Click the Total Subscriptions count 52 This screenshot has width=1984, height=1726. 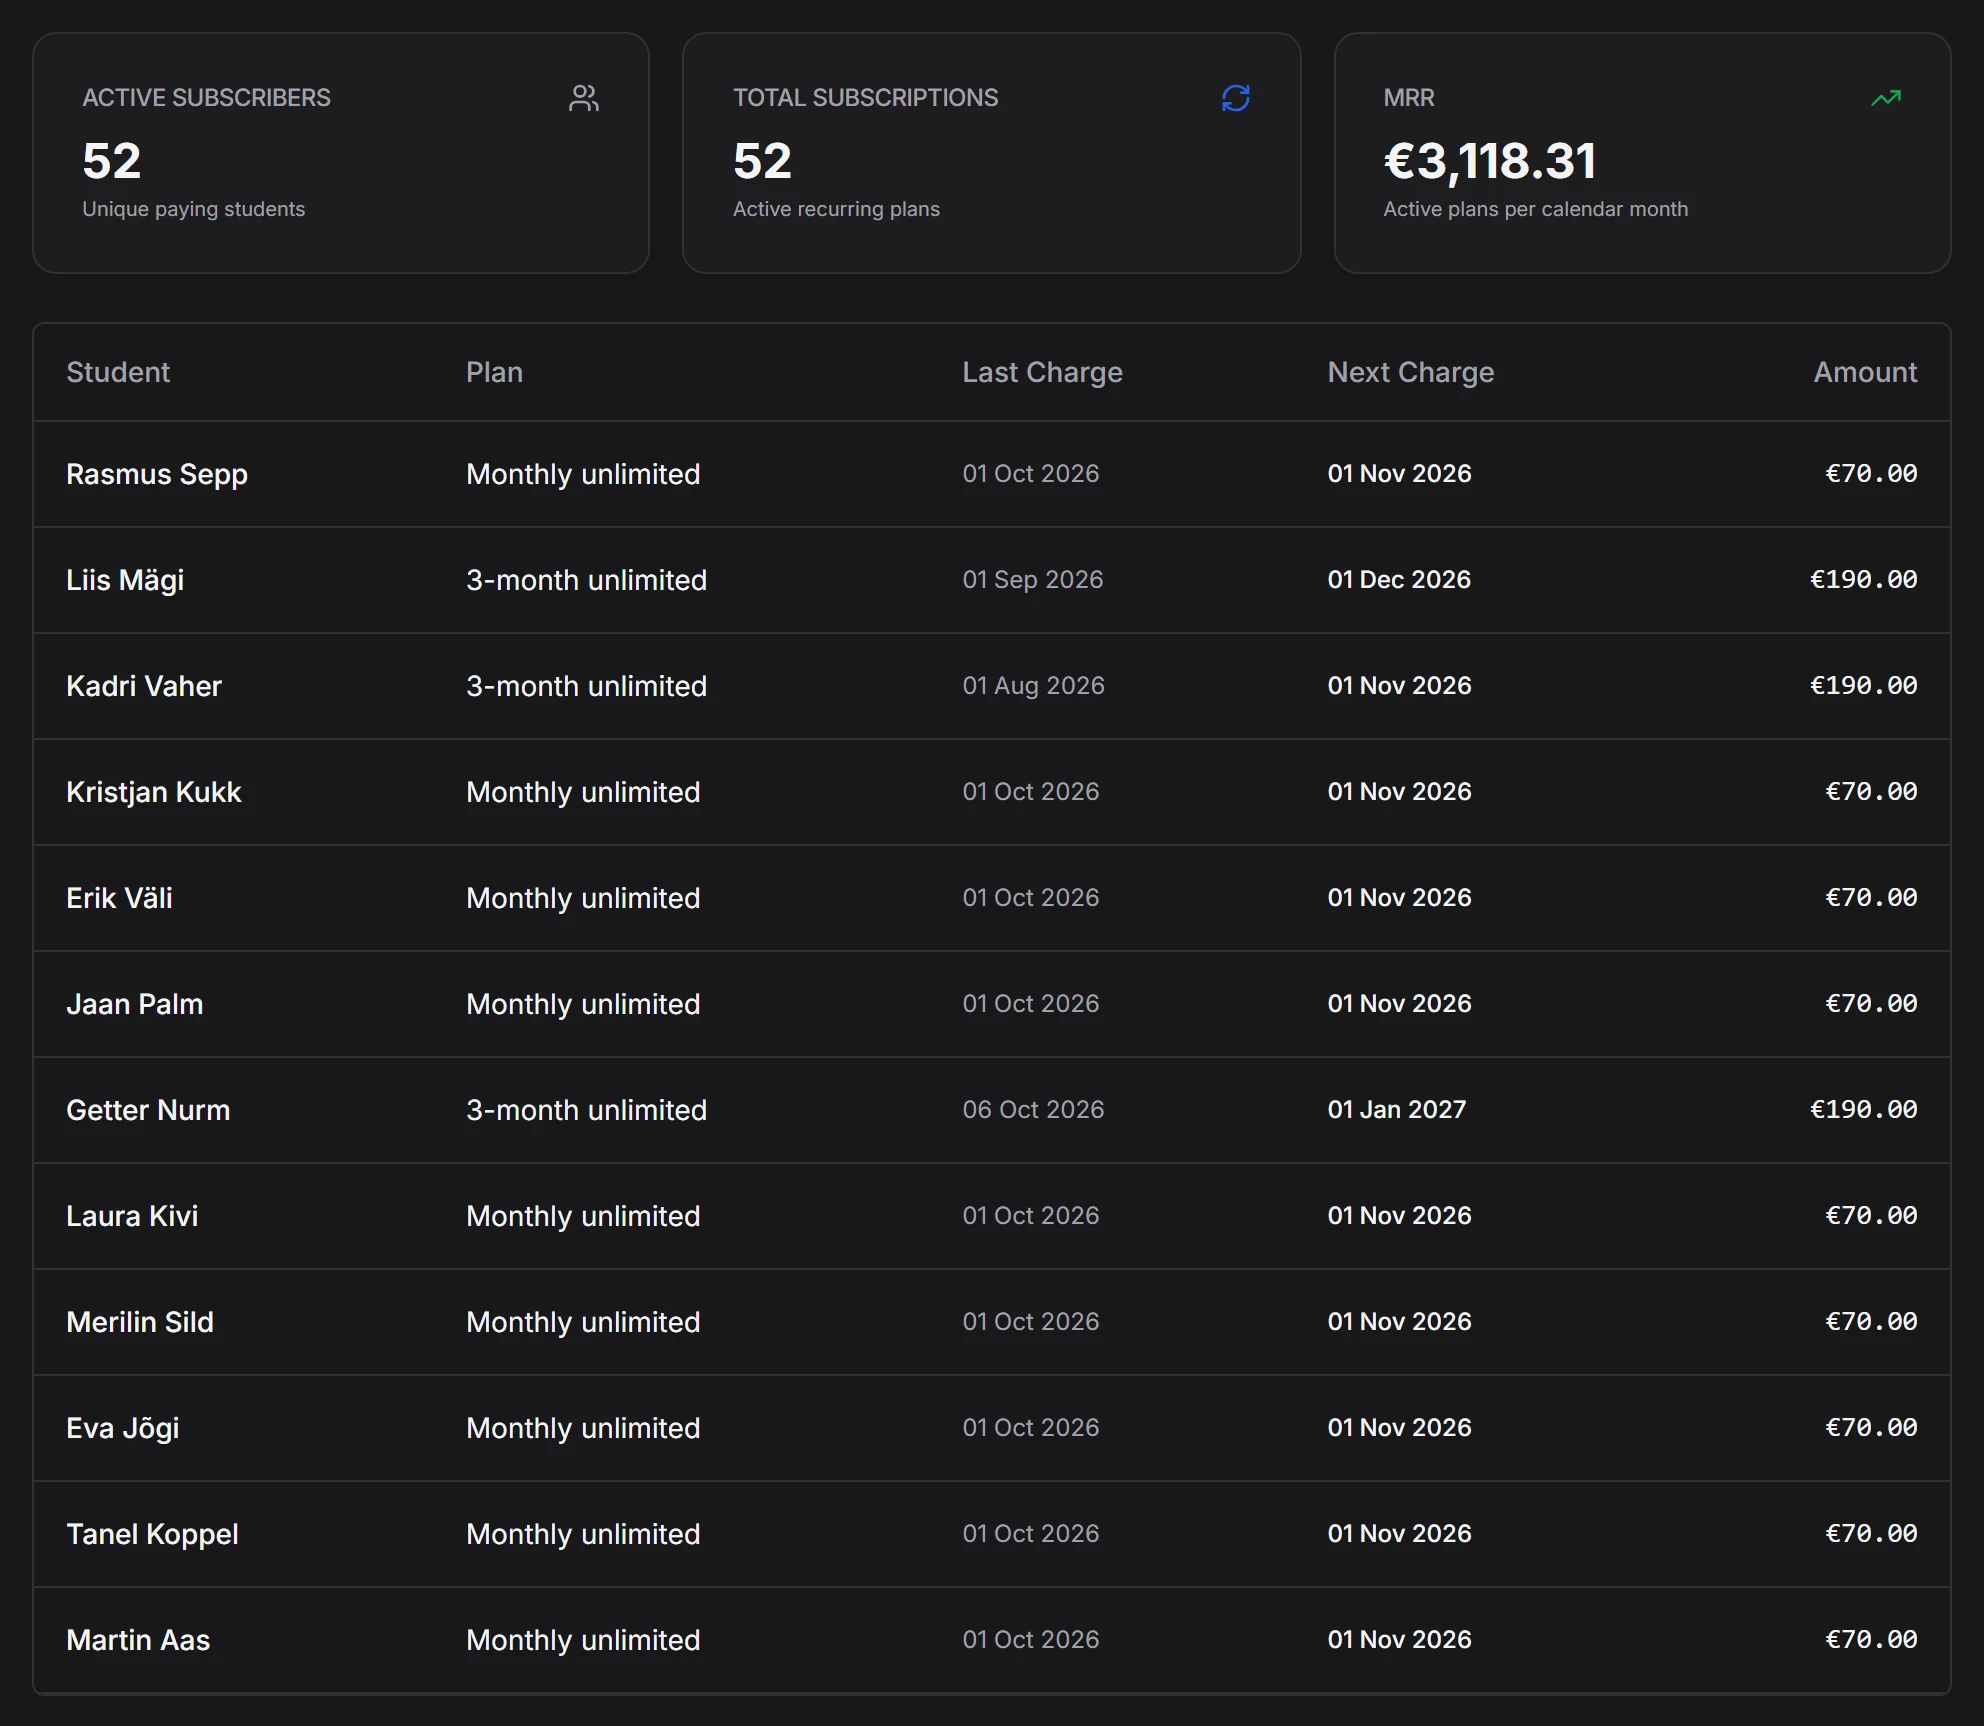click(762, 161)
